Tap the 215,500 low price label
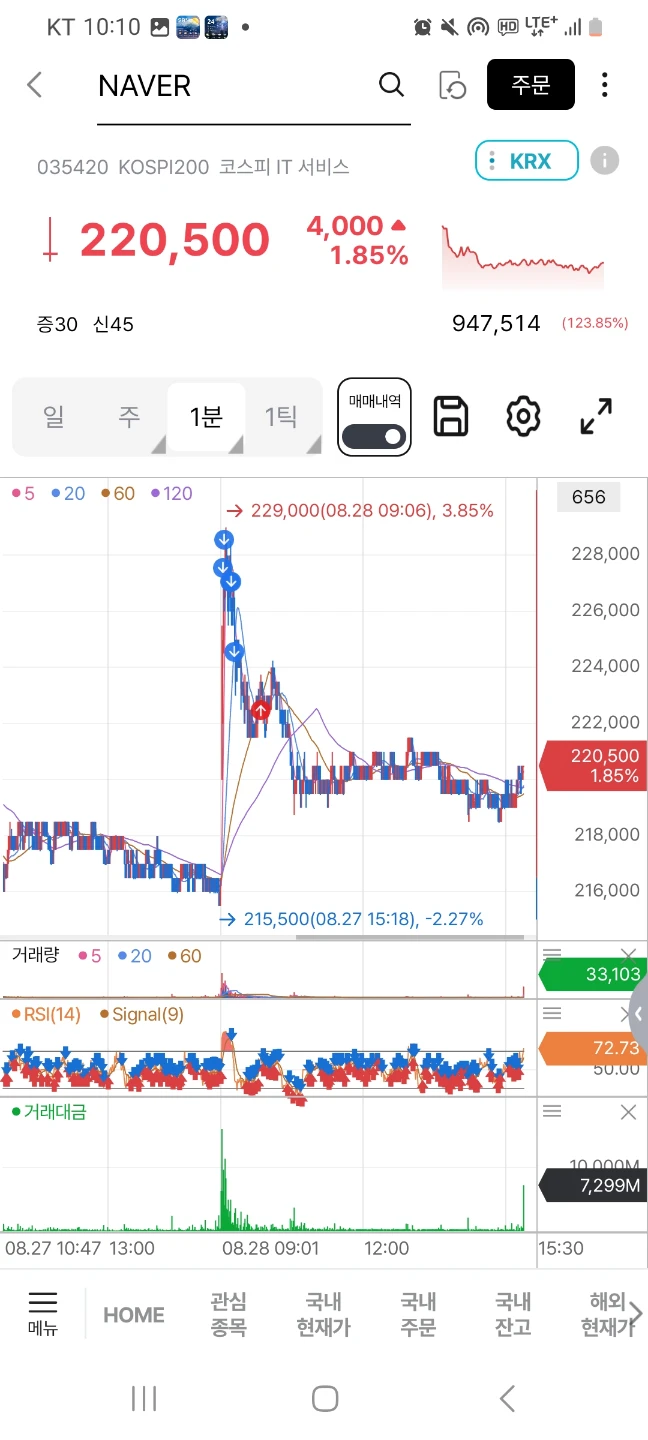This screenshot has height=1440, width=648. click(x=351, y=919)
